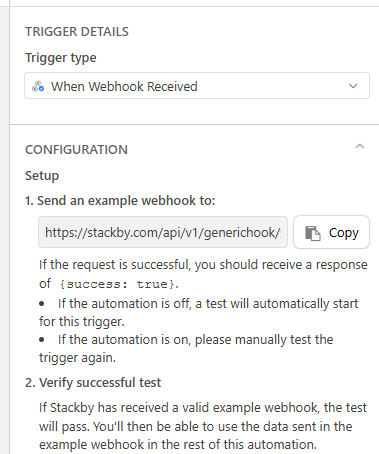Click the clipboard icon beside Copy
The height and width of the screenshot is (454, 379).
coord(313,233)
